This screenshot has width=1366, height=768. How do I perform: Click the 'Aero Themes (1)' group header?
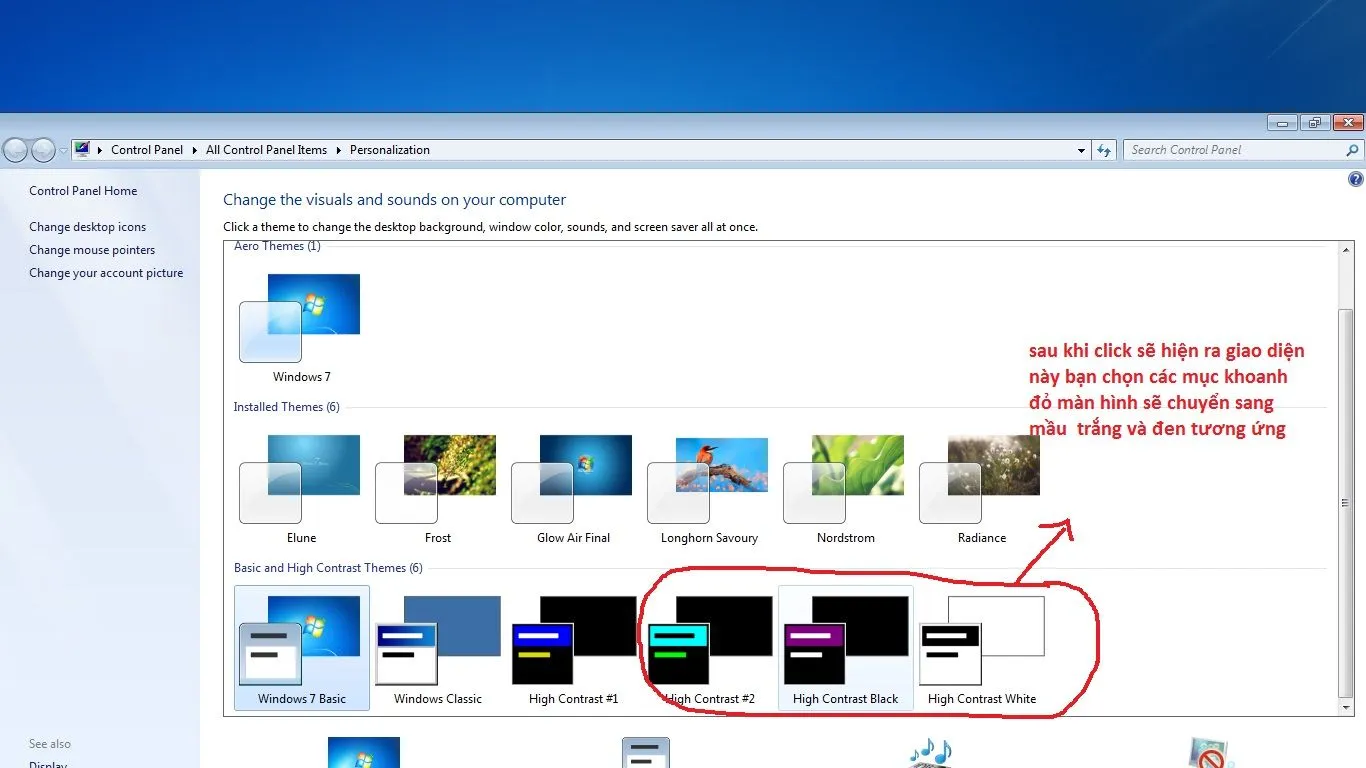(x=277, y=246)
